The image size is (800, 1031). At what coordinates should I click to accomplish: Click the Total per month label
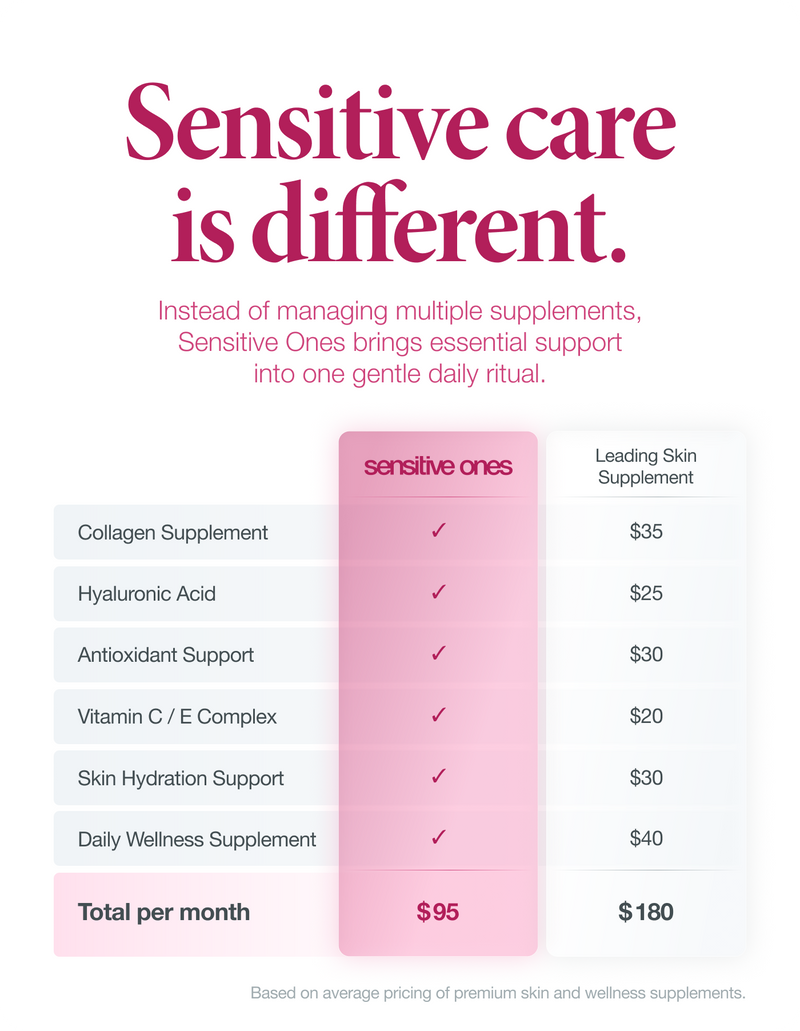point(164,912)
